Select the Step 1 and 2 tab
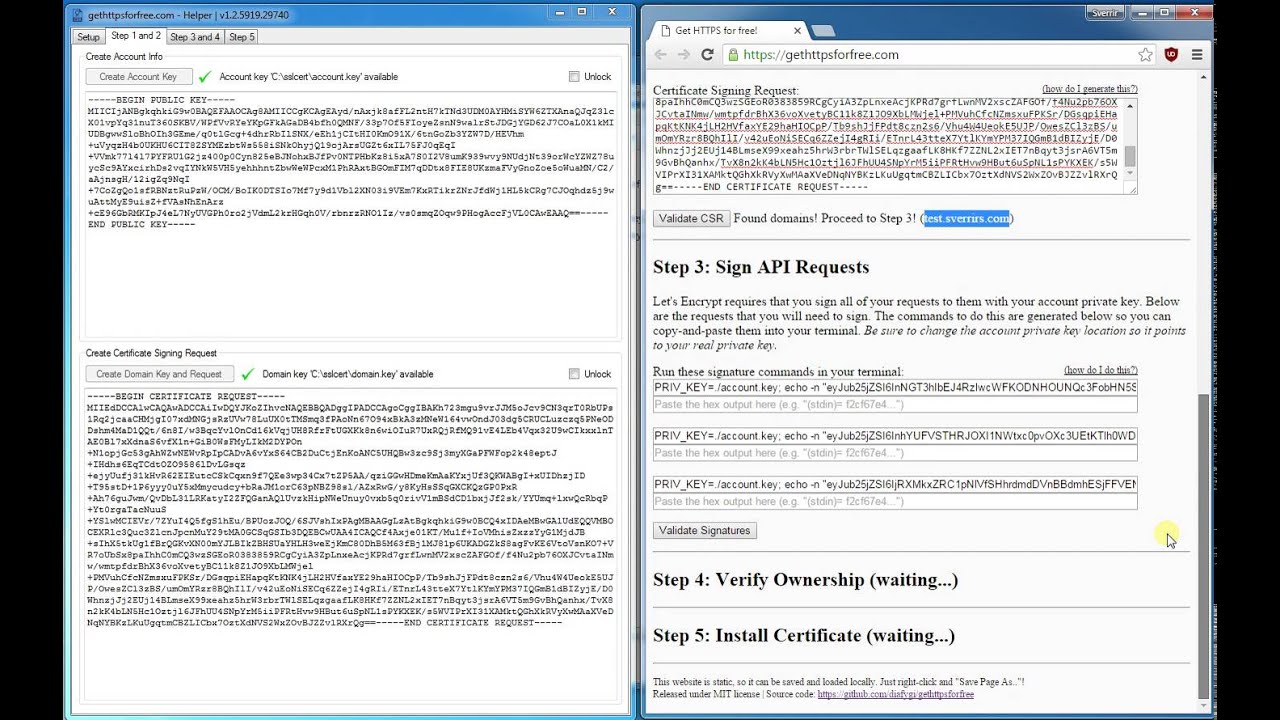Screen dimensions: 1280x720 (x=136, y=36)
